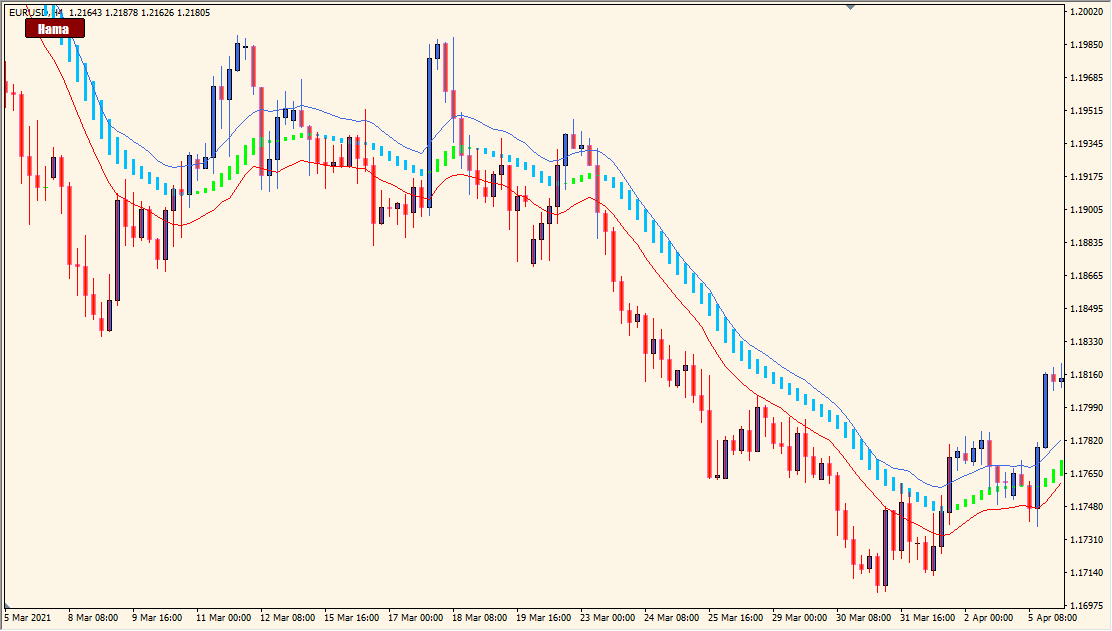Click the EURUSD,H4 symbol title text

[35, 12]
